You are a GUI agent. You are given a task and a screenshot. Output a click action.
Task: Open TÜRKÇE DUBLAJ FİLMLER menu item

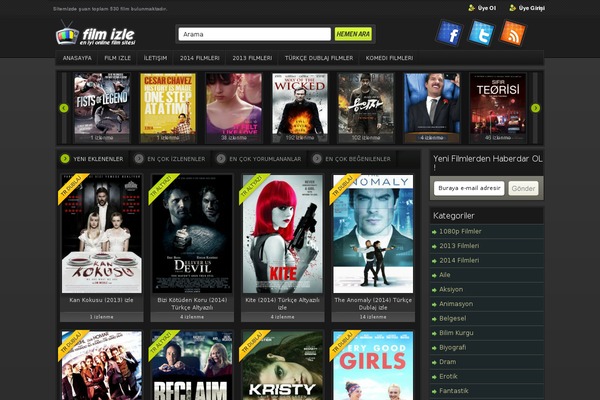point(319,58)
